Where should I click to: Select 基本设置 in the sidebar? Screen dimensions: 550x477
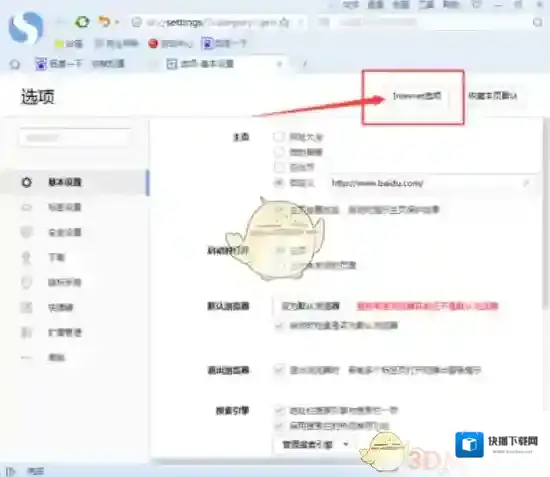(x=74, y=182)
